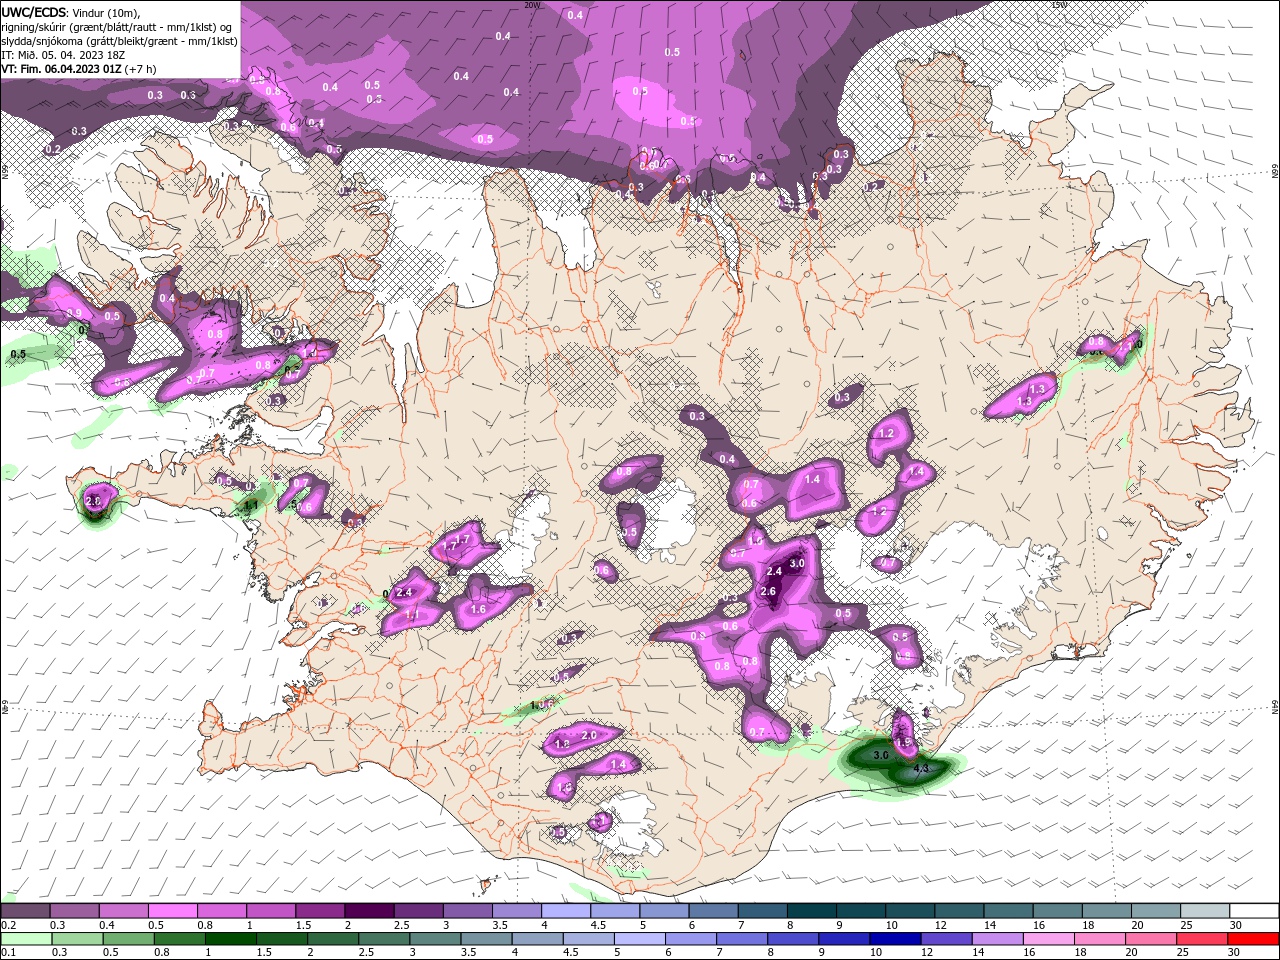Screen dimensions: 1280x960
Task: Pick the darkest purple 2 swatch in upper legend
Action: click(369, 911)
